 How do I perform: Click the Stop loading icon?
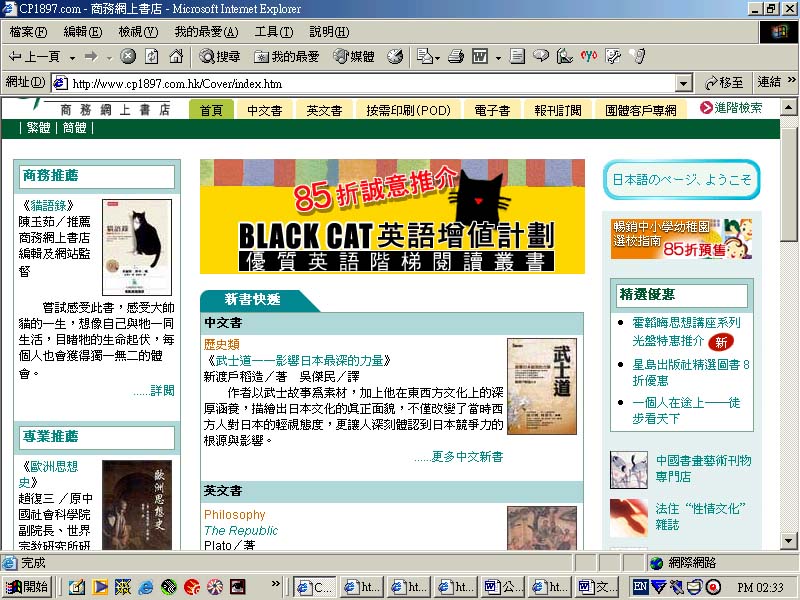(128, 56)
